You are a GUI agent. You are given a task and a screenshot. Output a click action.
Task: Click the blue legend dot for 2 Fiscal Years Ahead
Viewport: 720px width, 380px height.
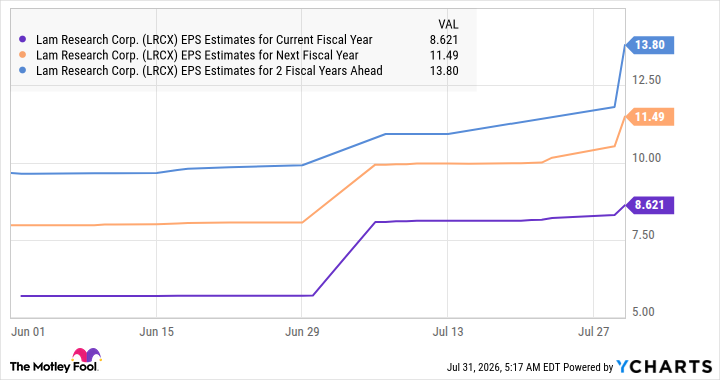(x=22, y=71)
